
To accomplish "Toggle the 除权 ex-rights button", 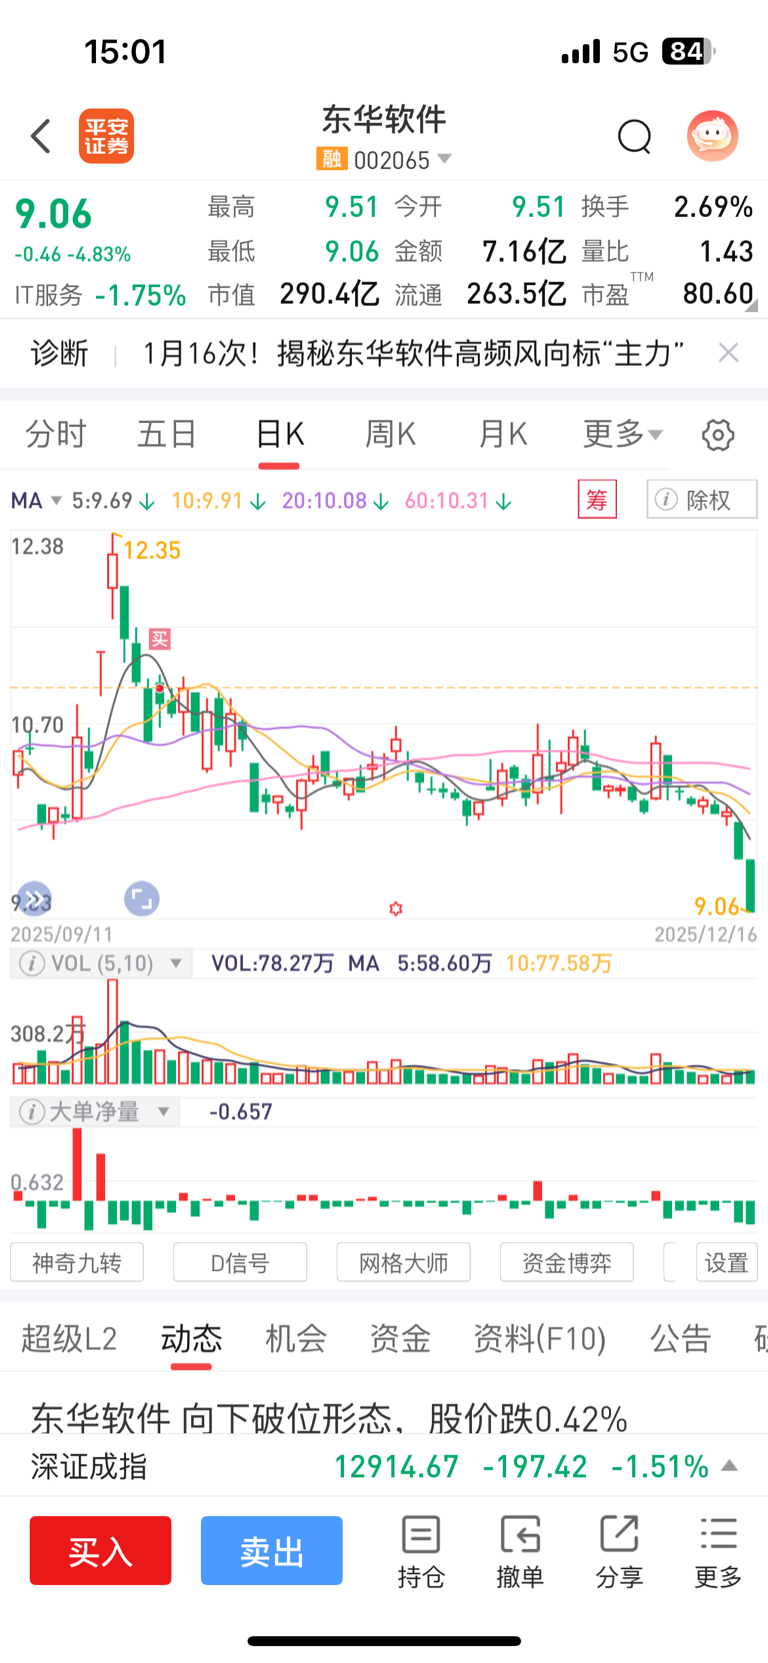I will 702,499.
